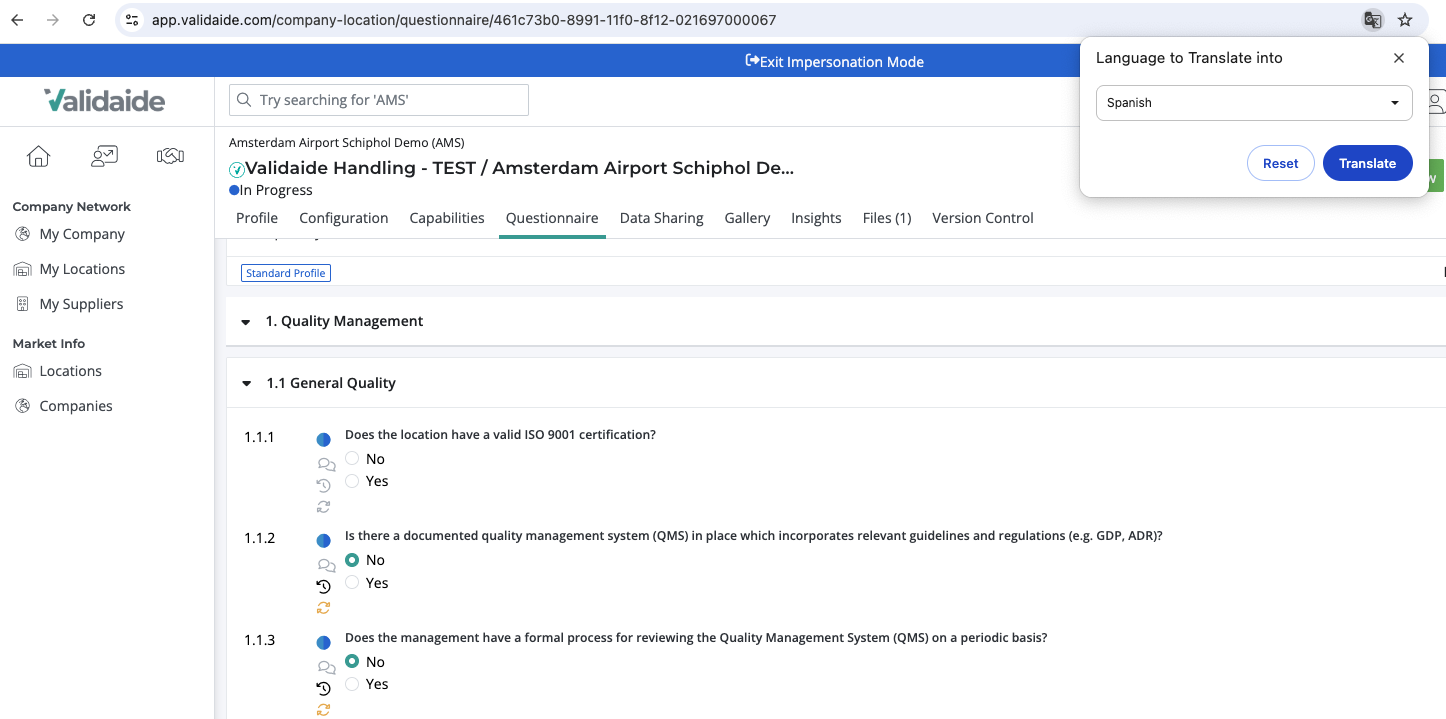1446x719 pixels.
Task: Click the Companies globe icon
Action: point(22,406)
